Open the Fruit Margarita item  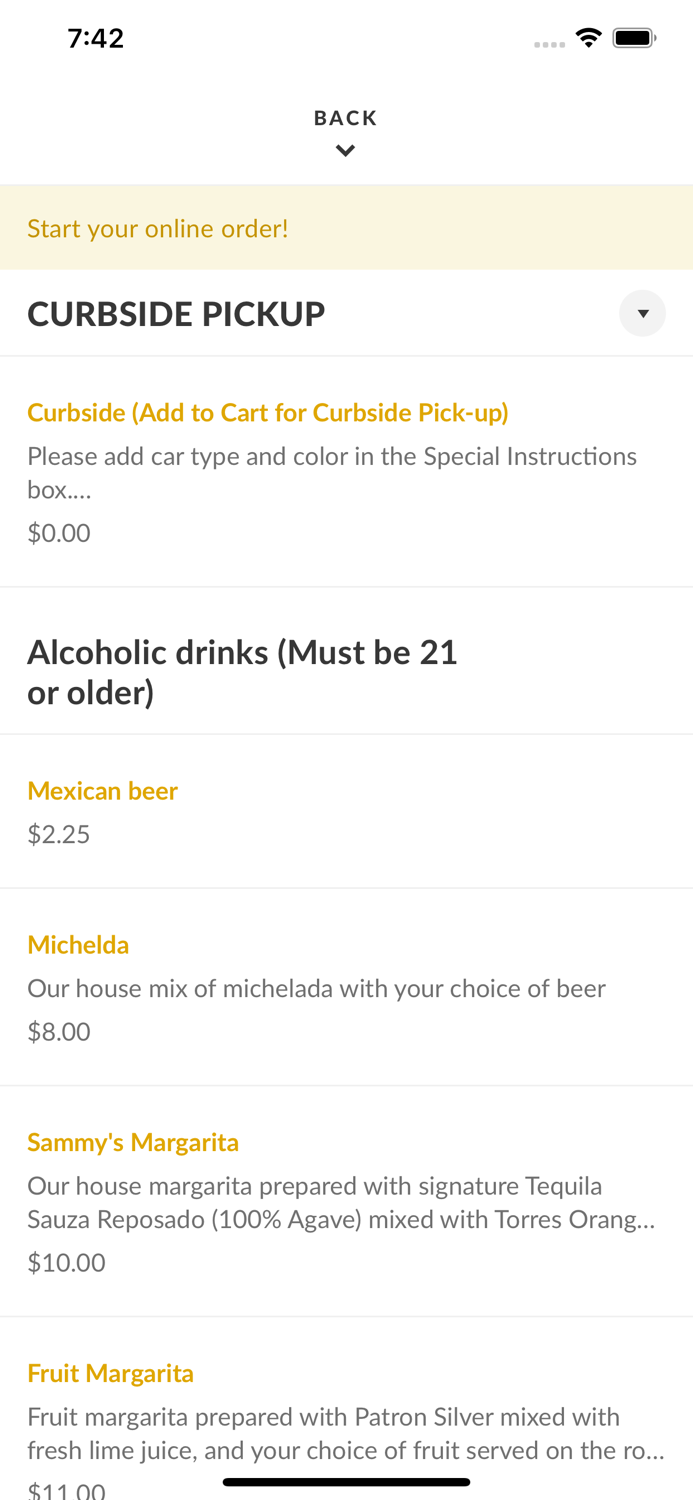click(x=110, y=1373)
